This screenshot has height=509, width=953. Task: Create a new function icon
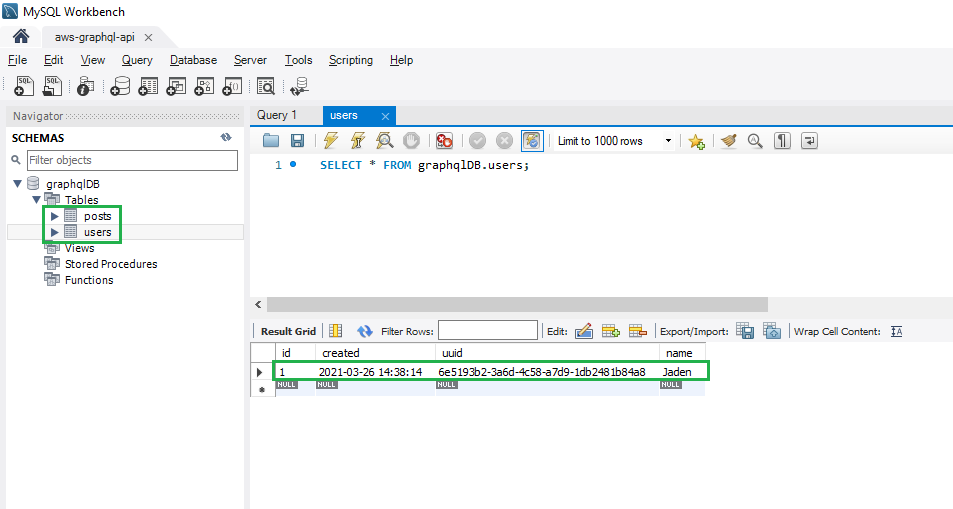click(232, 86)
